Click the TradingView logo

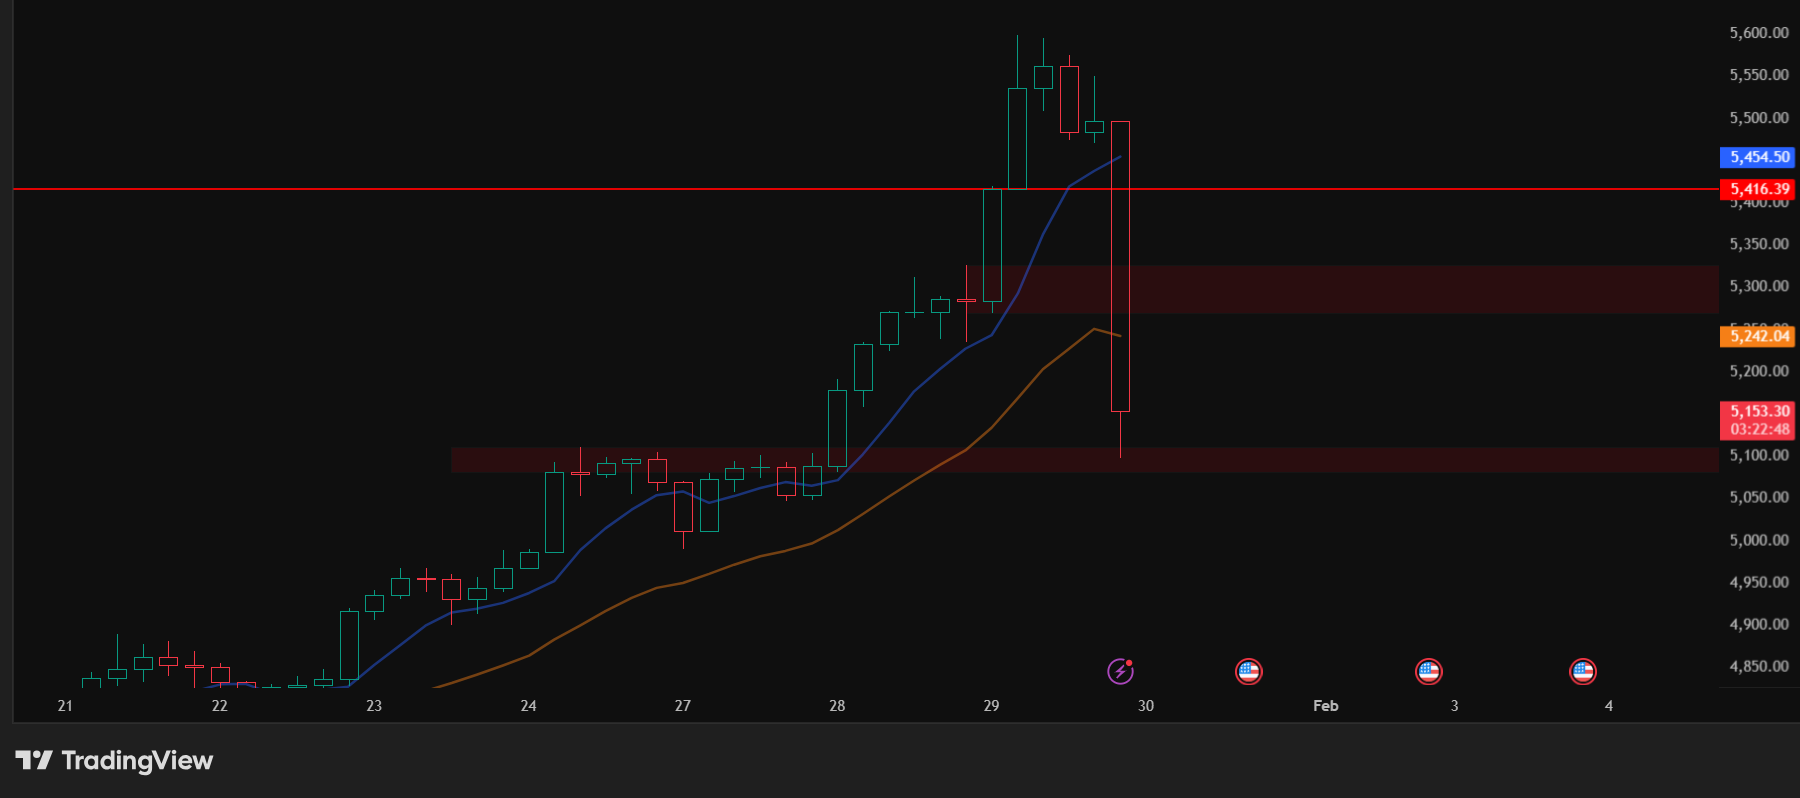114,761
